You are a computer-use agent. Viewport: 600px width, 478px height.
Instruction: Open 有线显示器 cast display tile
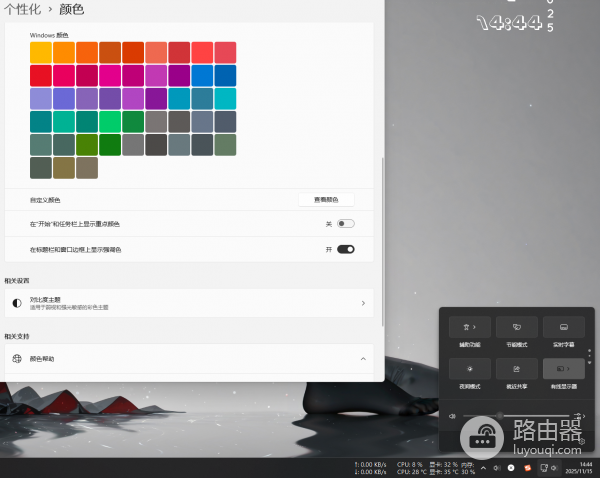[x=563, y=369]
